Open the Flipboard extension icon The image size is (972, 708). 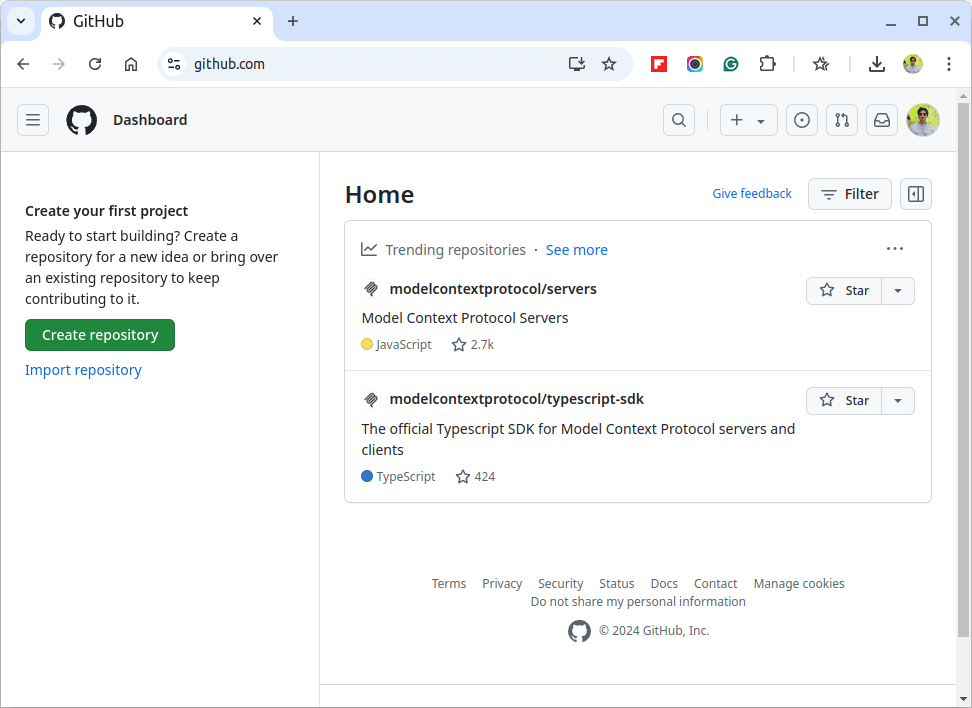click(659, 64)
